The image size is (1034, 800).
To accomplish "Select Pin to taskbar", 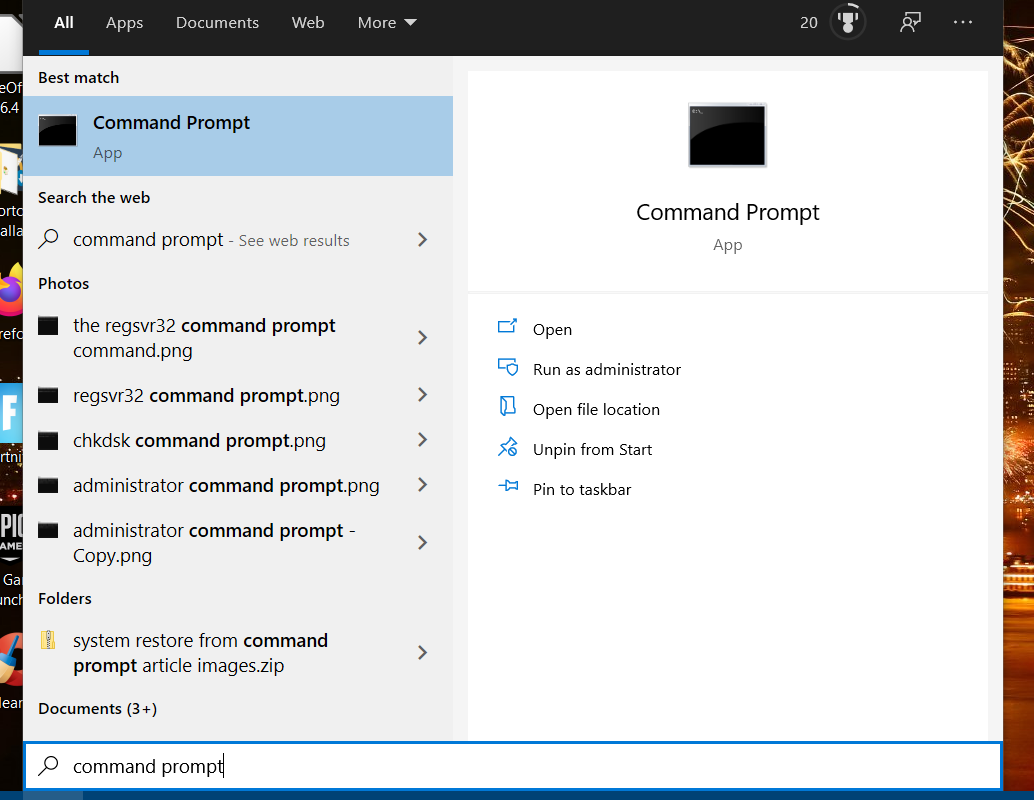I will click(582, 490).
